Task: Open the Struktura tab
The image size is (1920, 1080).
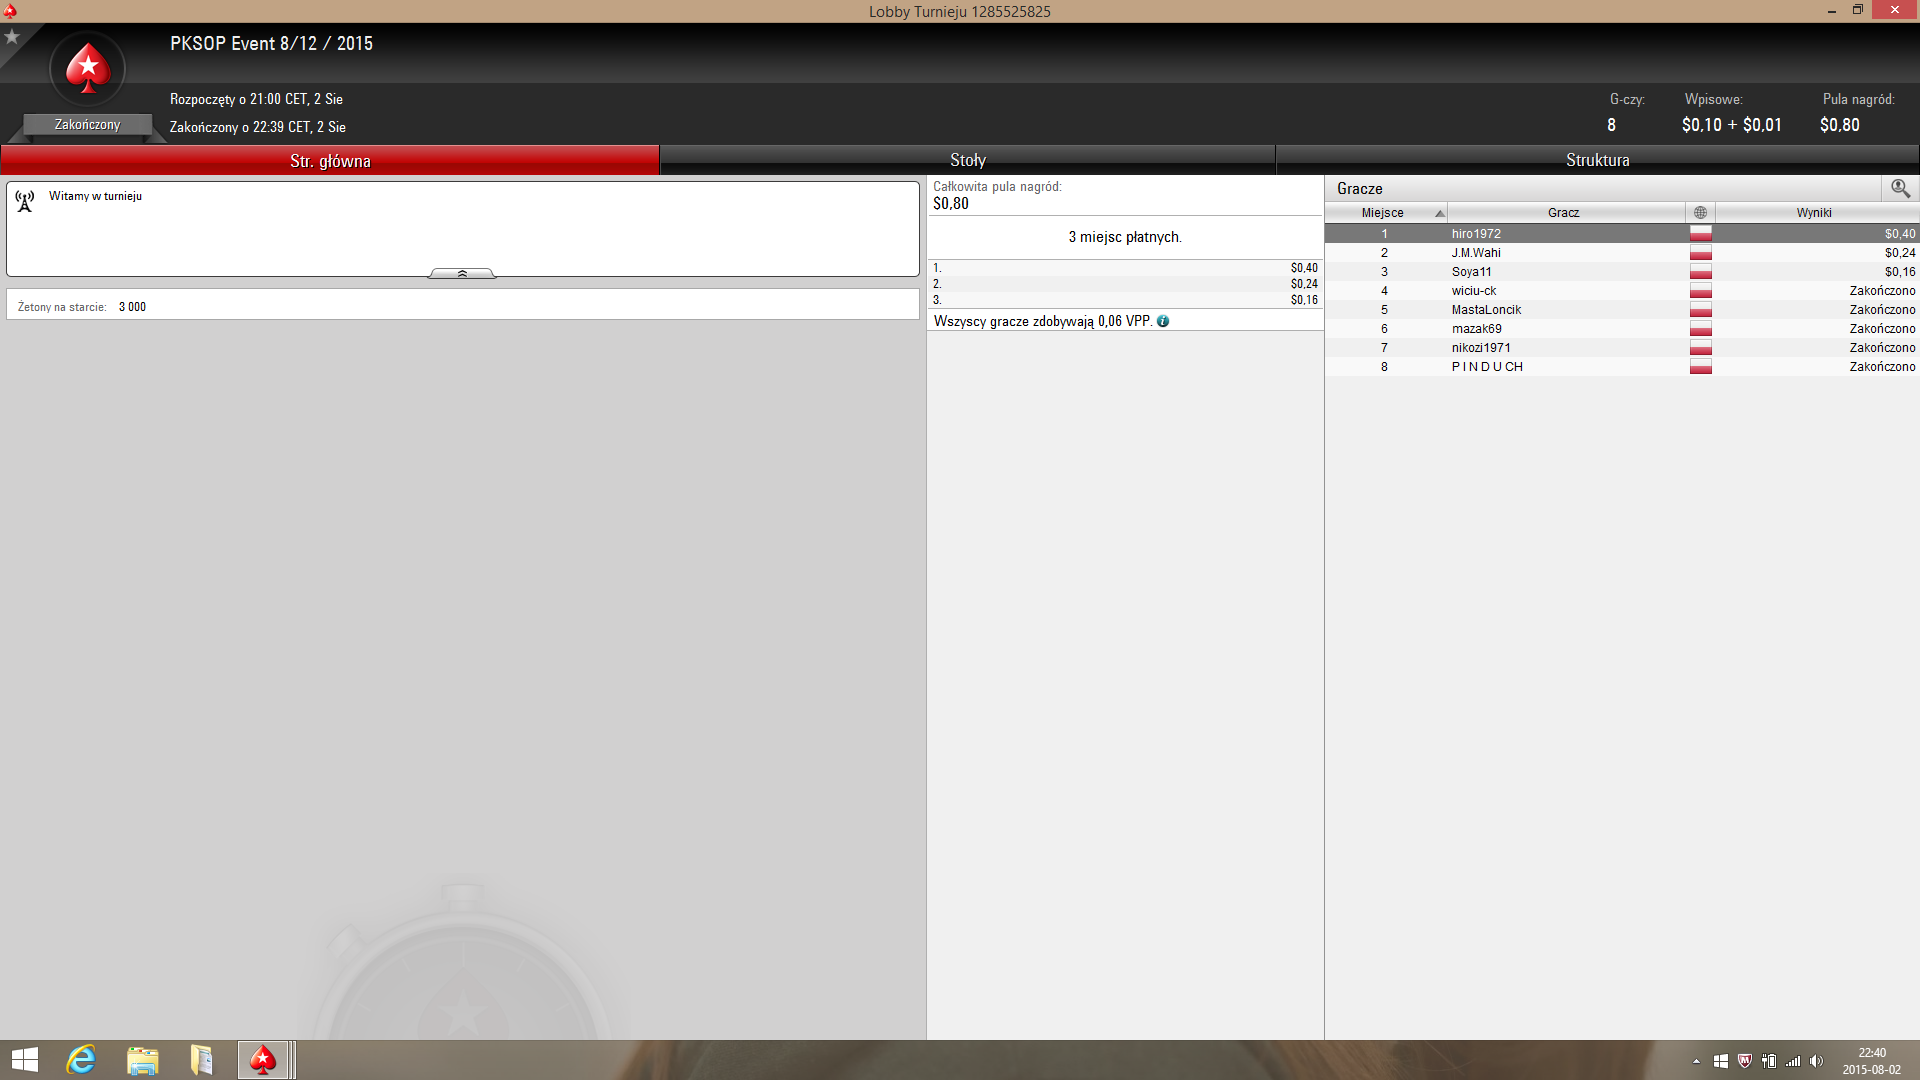Action: click(1598, 160)
